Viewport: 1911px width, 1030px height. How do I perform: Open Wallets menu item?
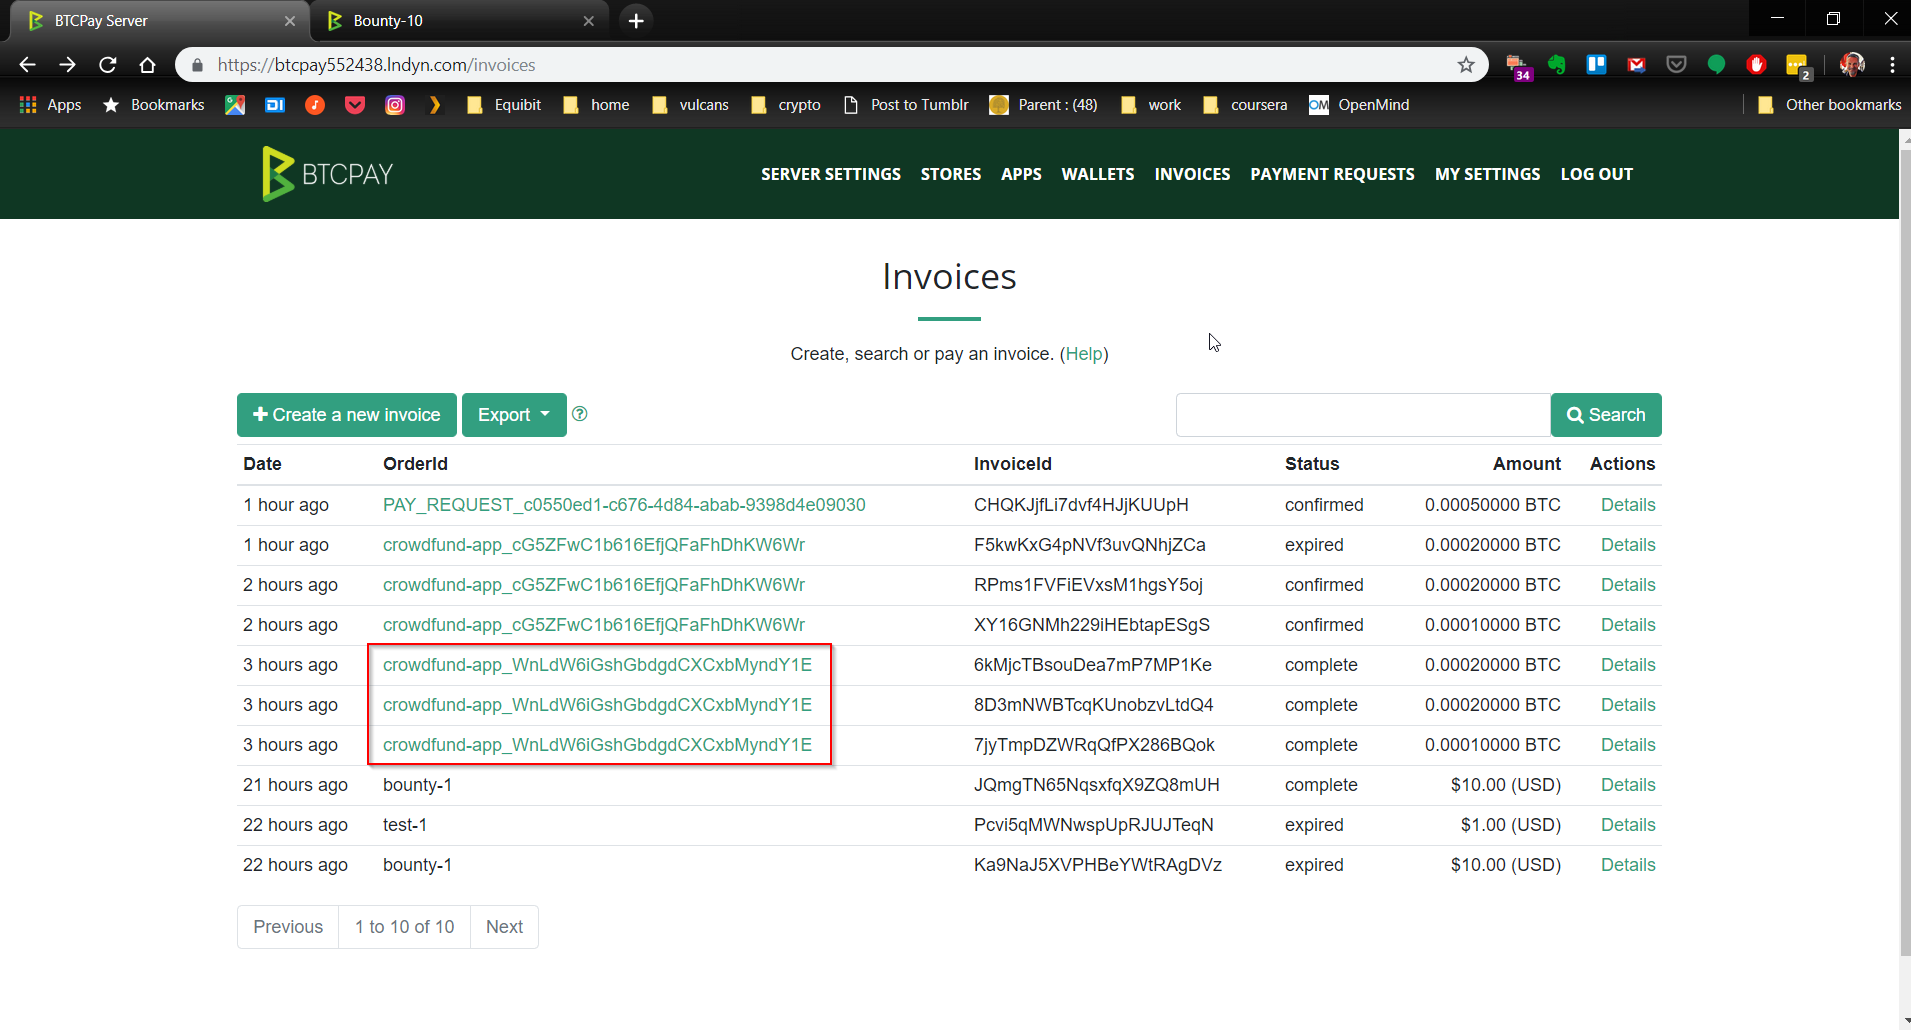point(1098,174)
